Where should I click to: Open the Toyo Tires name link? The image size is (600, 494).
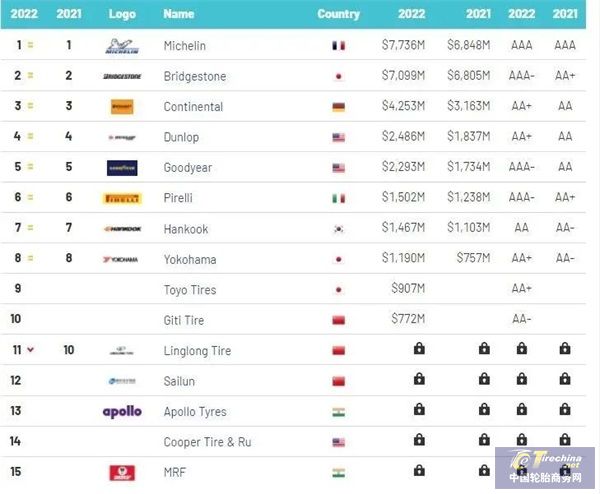click(x=190, y=290)
